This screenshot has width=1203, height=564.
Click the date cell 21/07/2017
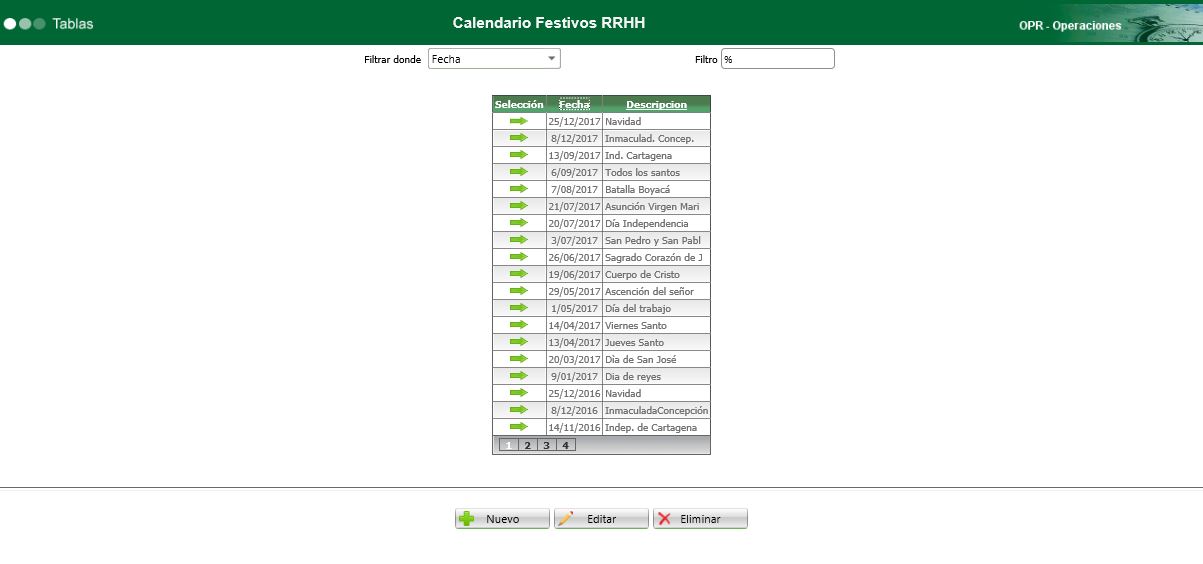click(x=574, y=206)
